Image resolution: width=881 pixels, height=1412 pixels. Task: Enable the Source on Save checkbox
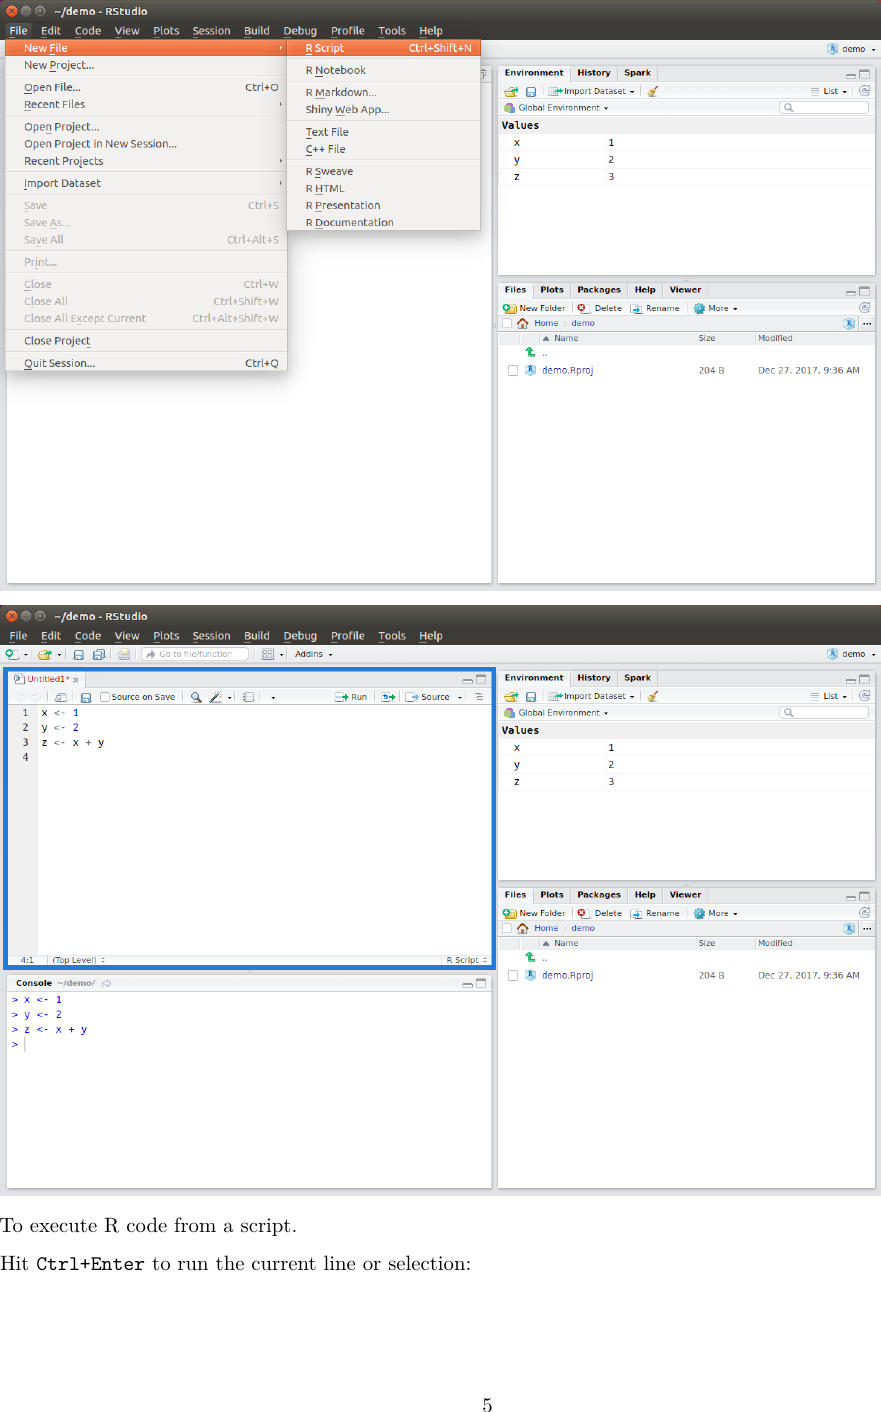click(x=105, y=697)
